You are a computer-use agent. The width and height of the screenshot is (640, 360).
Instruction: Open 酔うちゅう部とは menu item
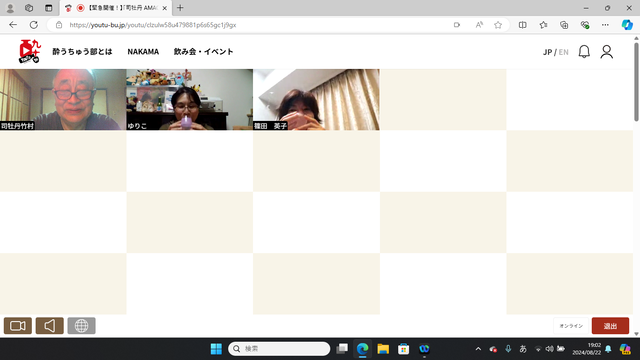click(x=82, y=52)
